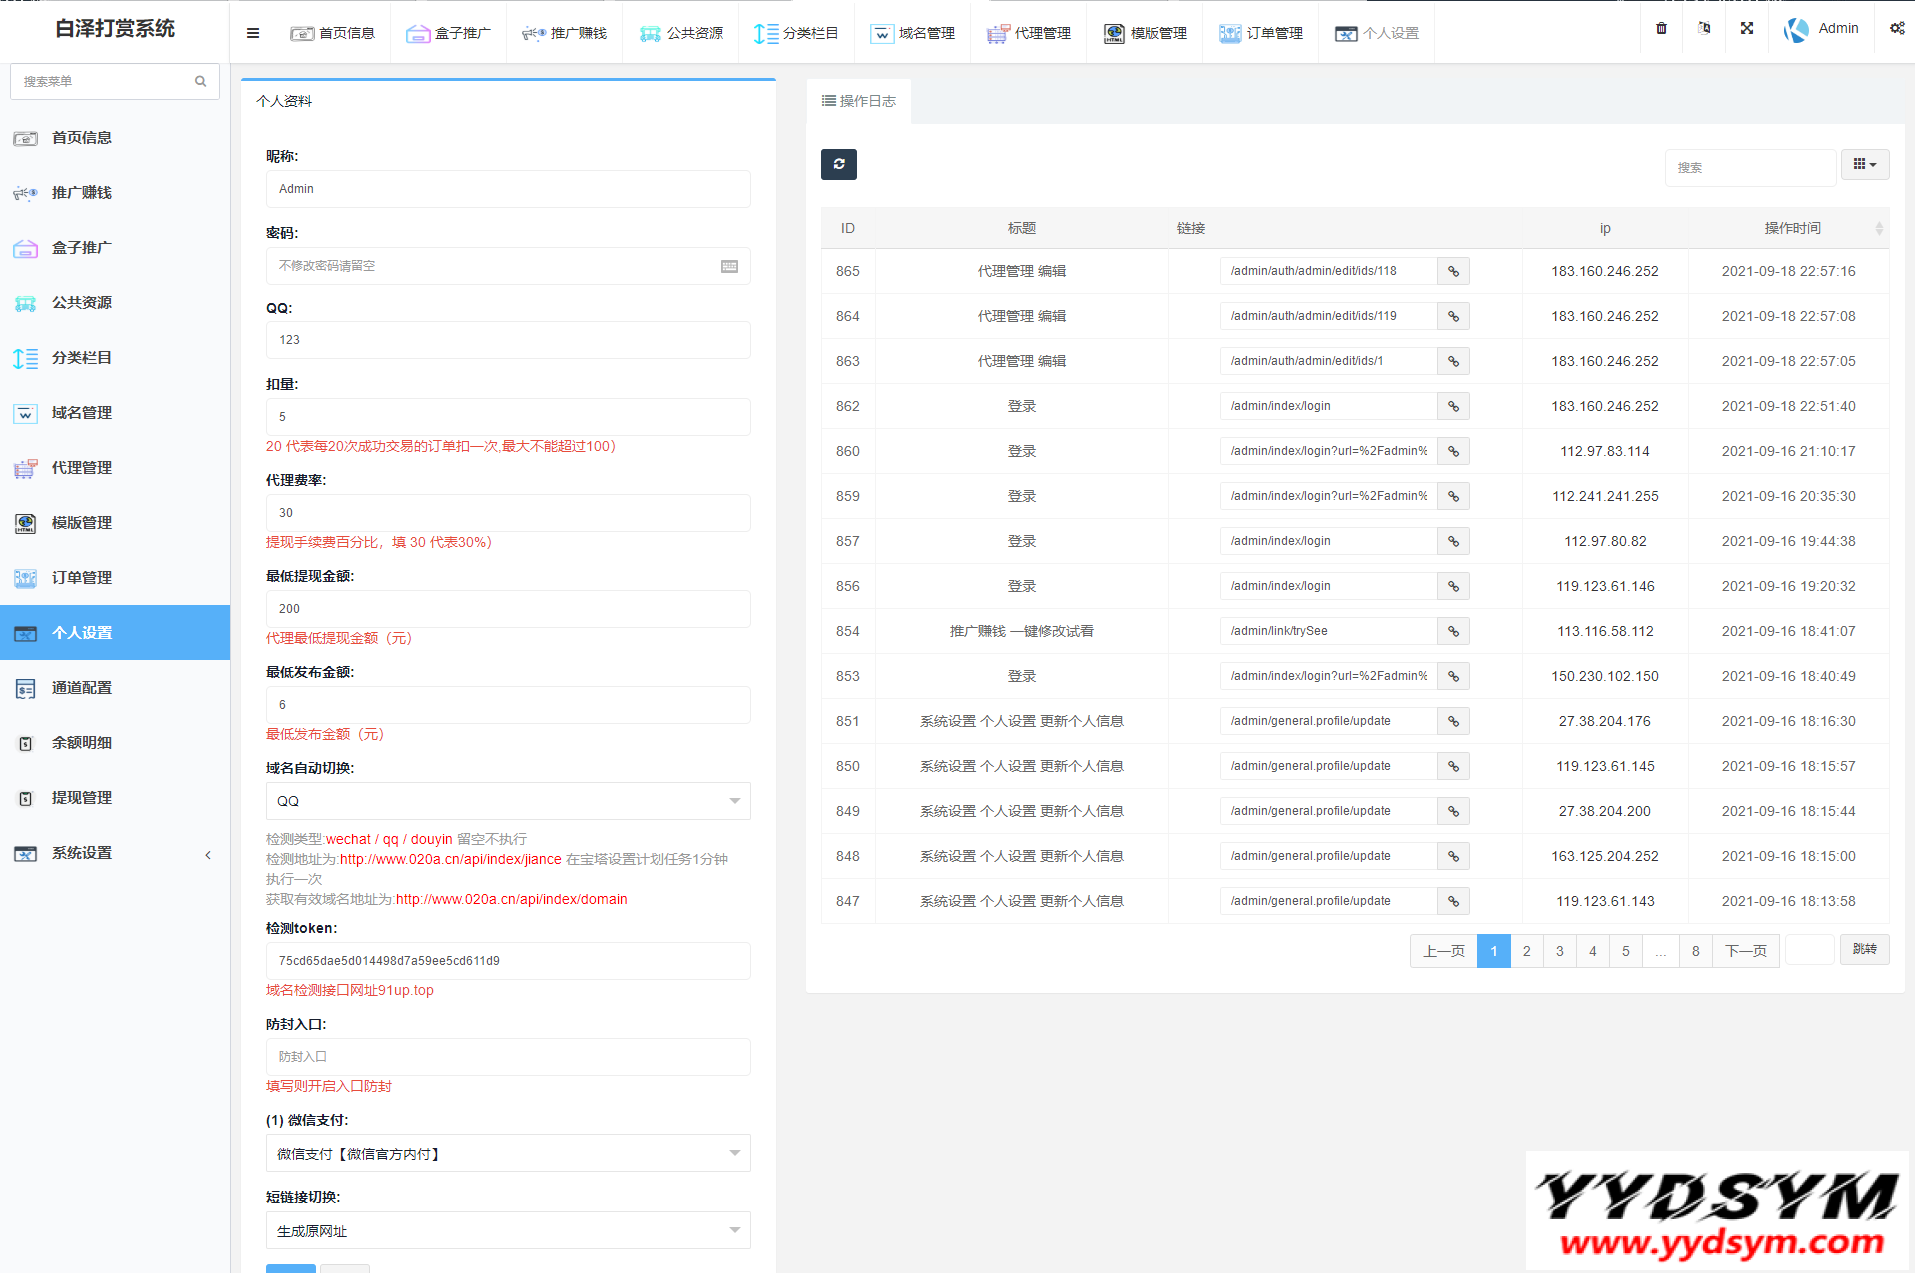Expand the 微信支付 payment dropdown
This screenshot has height=1273, width=1915.
click(508, 1154)
